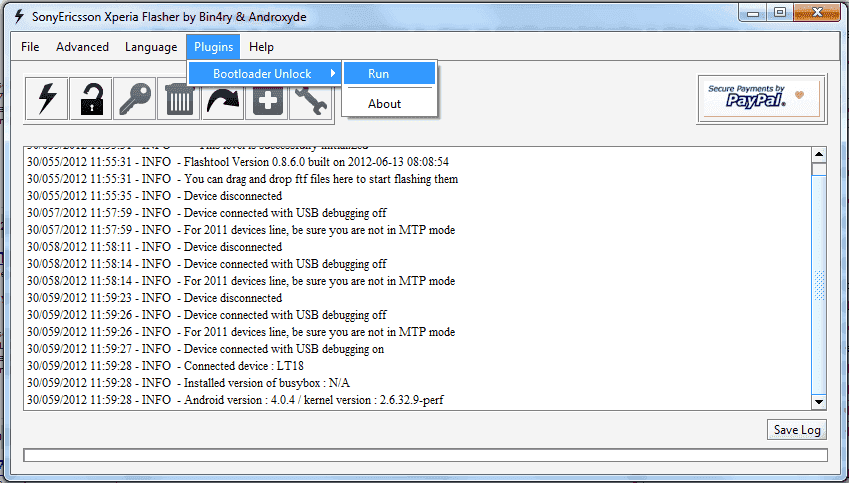Click the lightning bolt title bar icon

click(19, 16)
